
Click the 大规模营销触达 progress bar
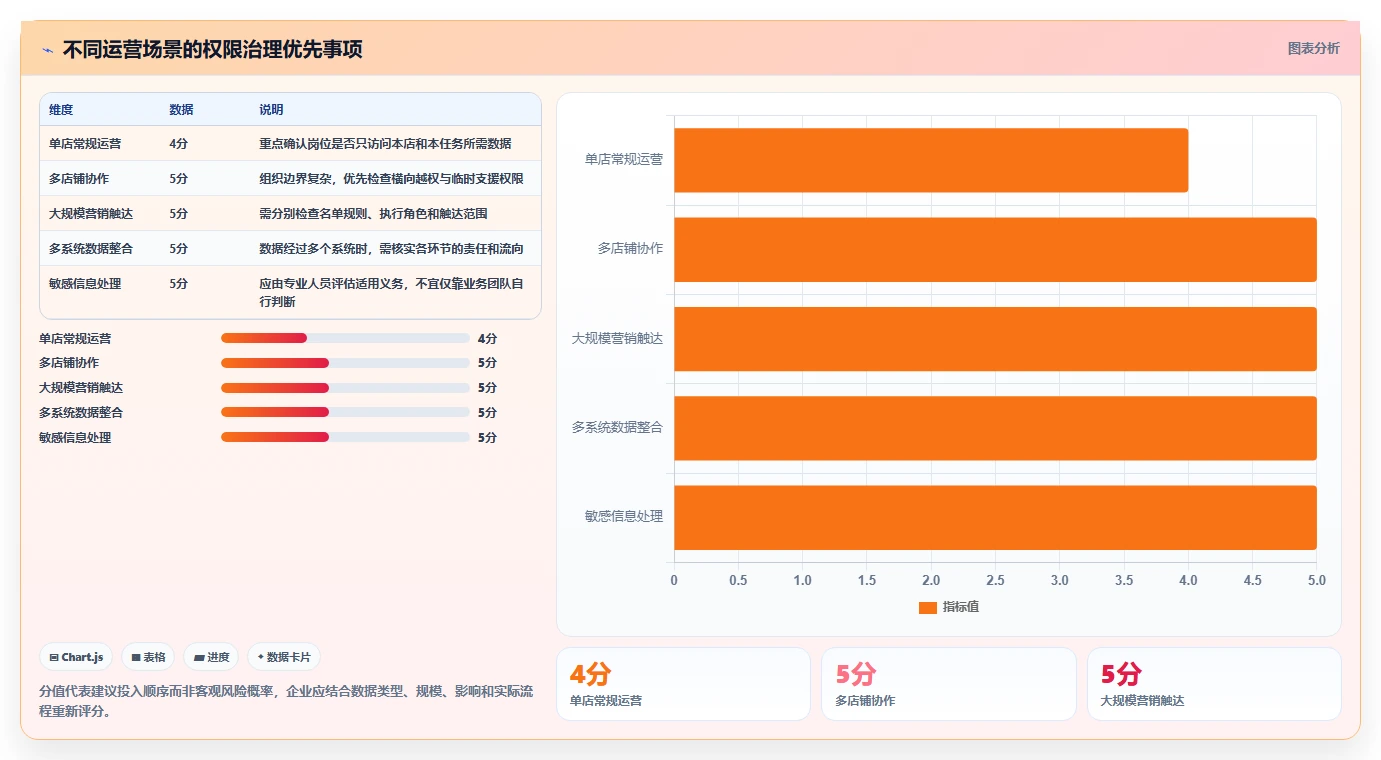[x=345, y=388]
